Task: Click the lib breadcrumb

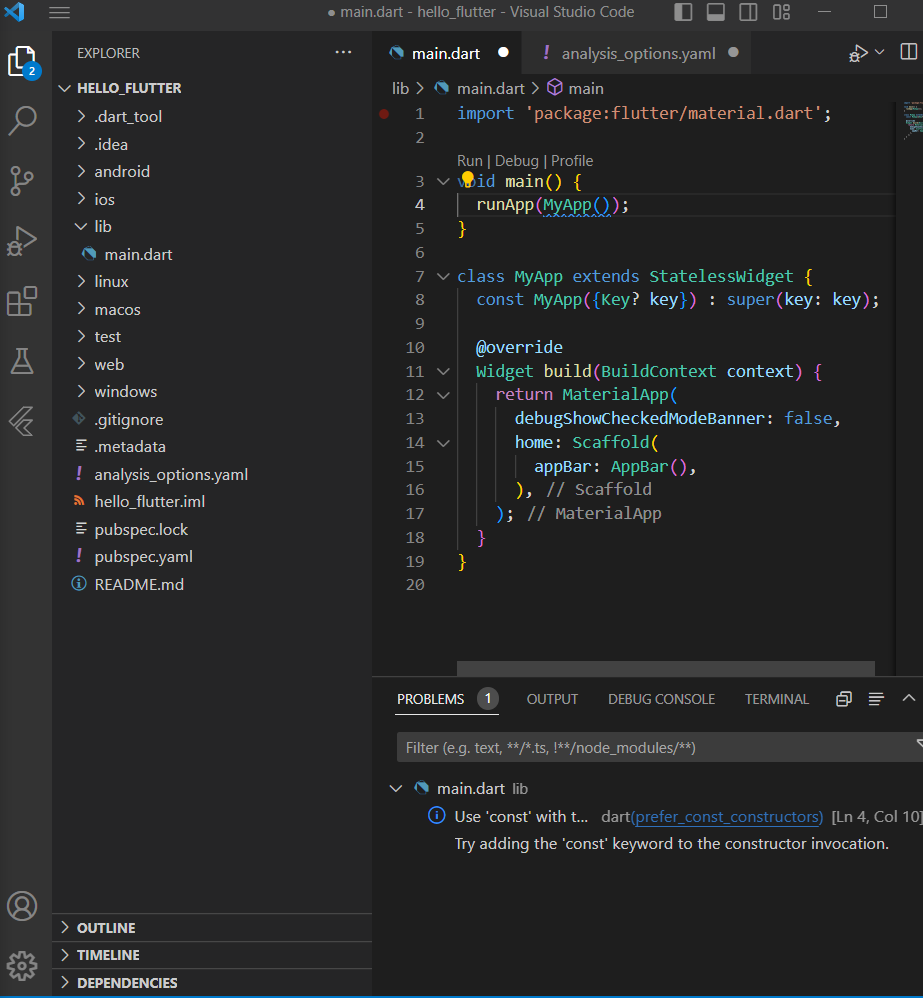Action: pyautogui.click(x=400, y=88)
